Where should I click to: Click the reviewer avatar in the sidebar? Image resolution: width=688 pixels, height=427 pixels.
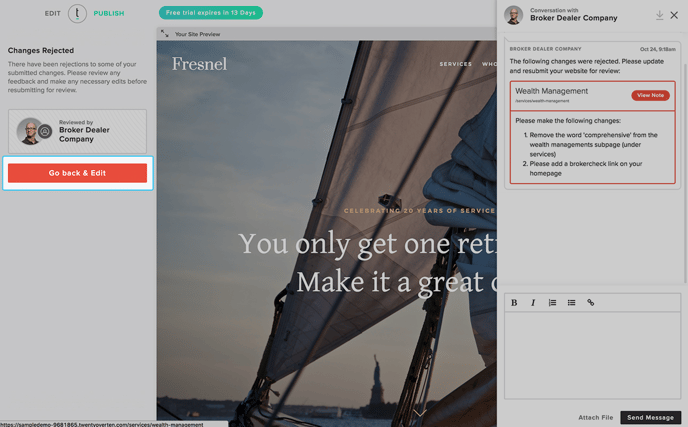29,131
